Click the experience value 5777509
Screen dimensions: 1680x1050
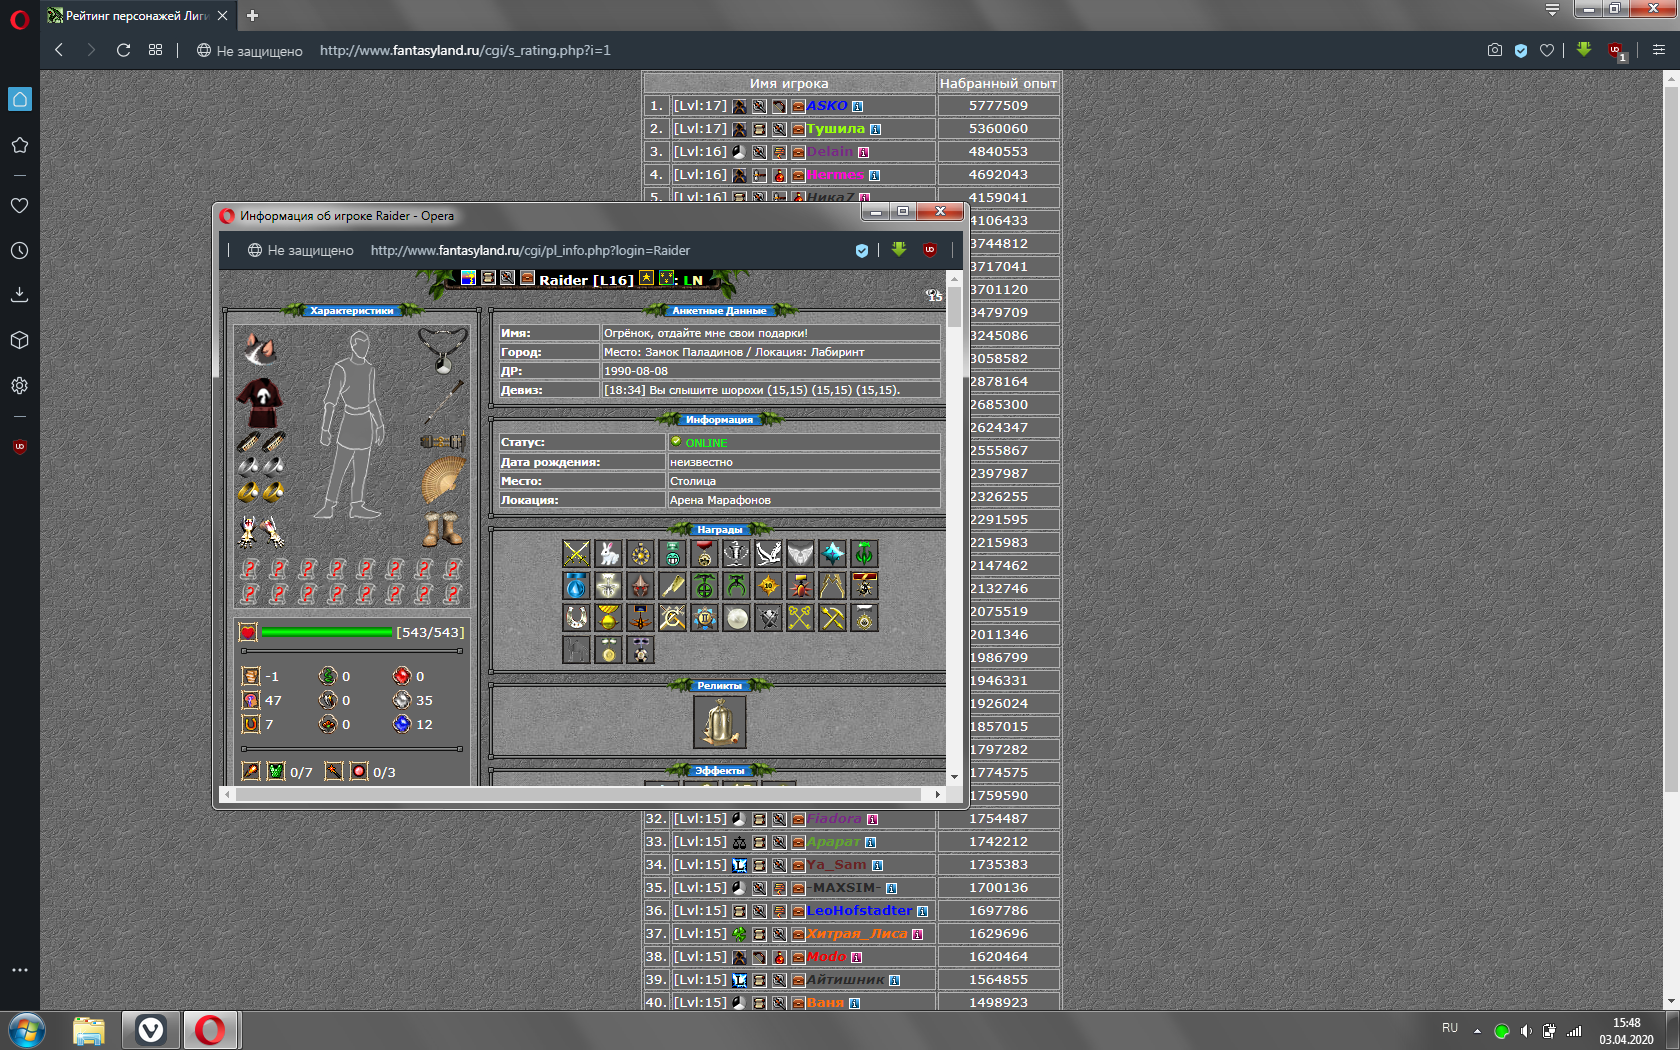(998, 106)
